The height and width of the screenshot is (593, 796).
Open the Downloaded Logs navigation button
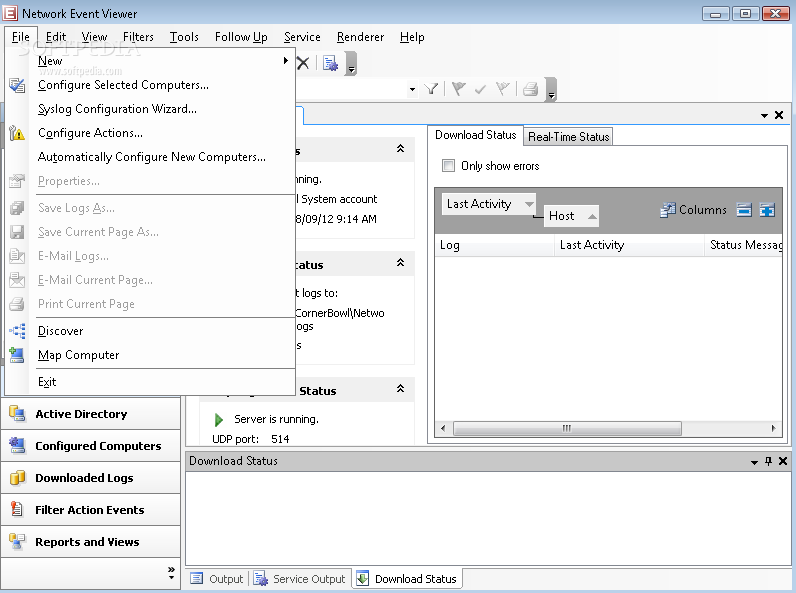click(90, 478)
